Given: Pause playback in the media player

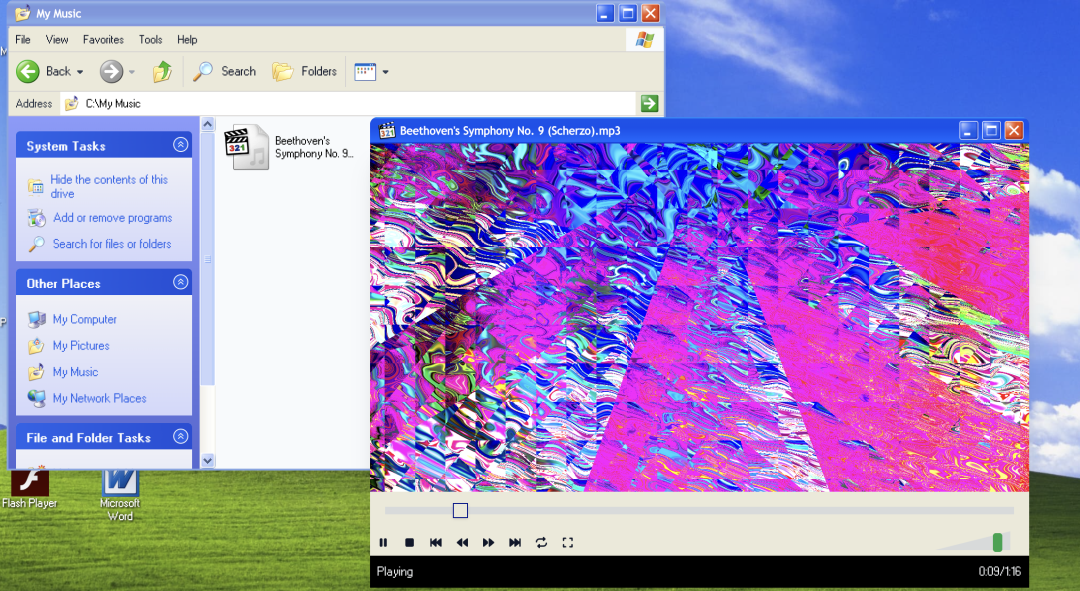Looking at the screenshot, I should pyautogui.click(x=384, y=543).
